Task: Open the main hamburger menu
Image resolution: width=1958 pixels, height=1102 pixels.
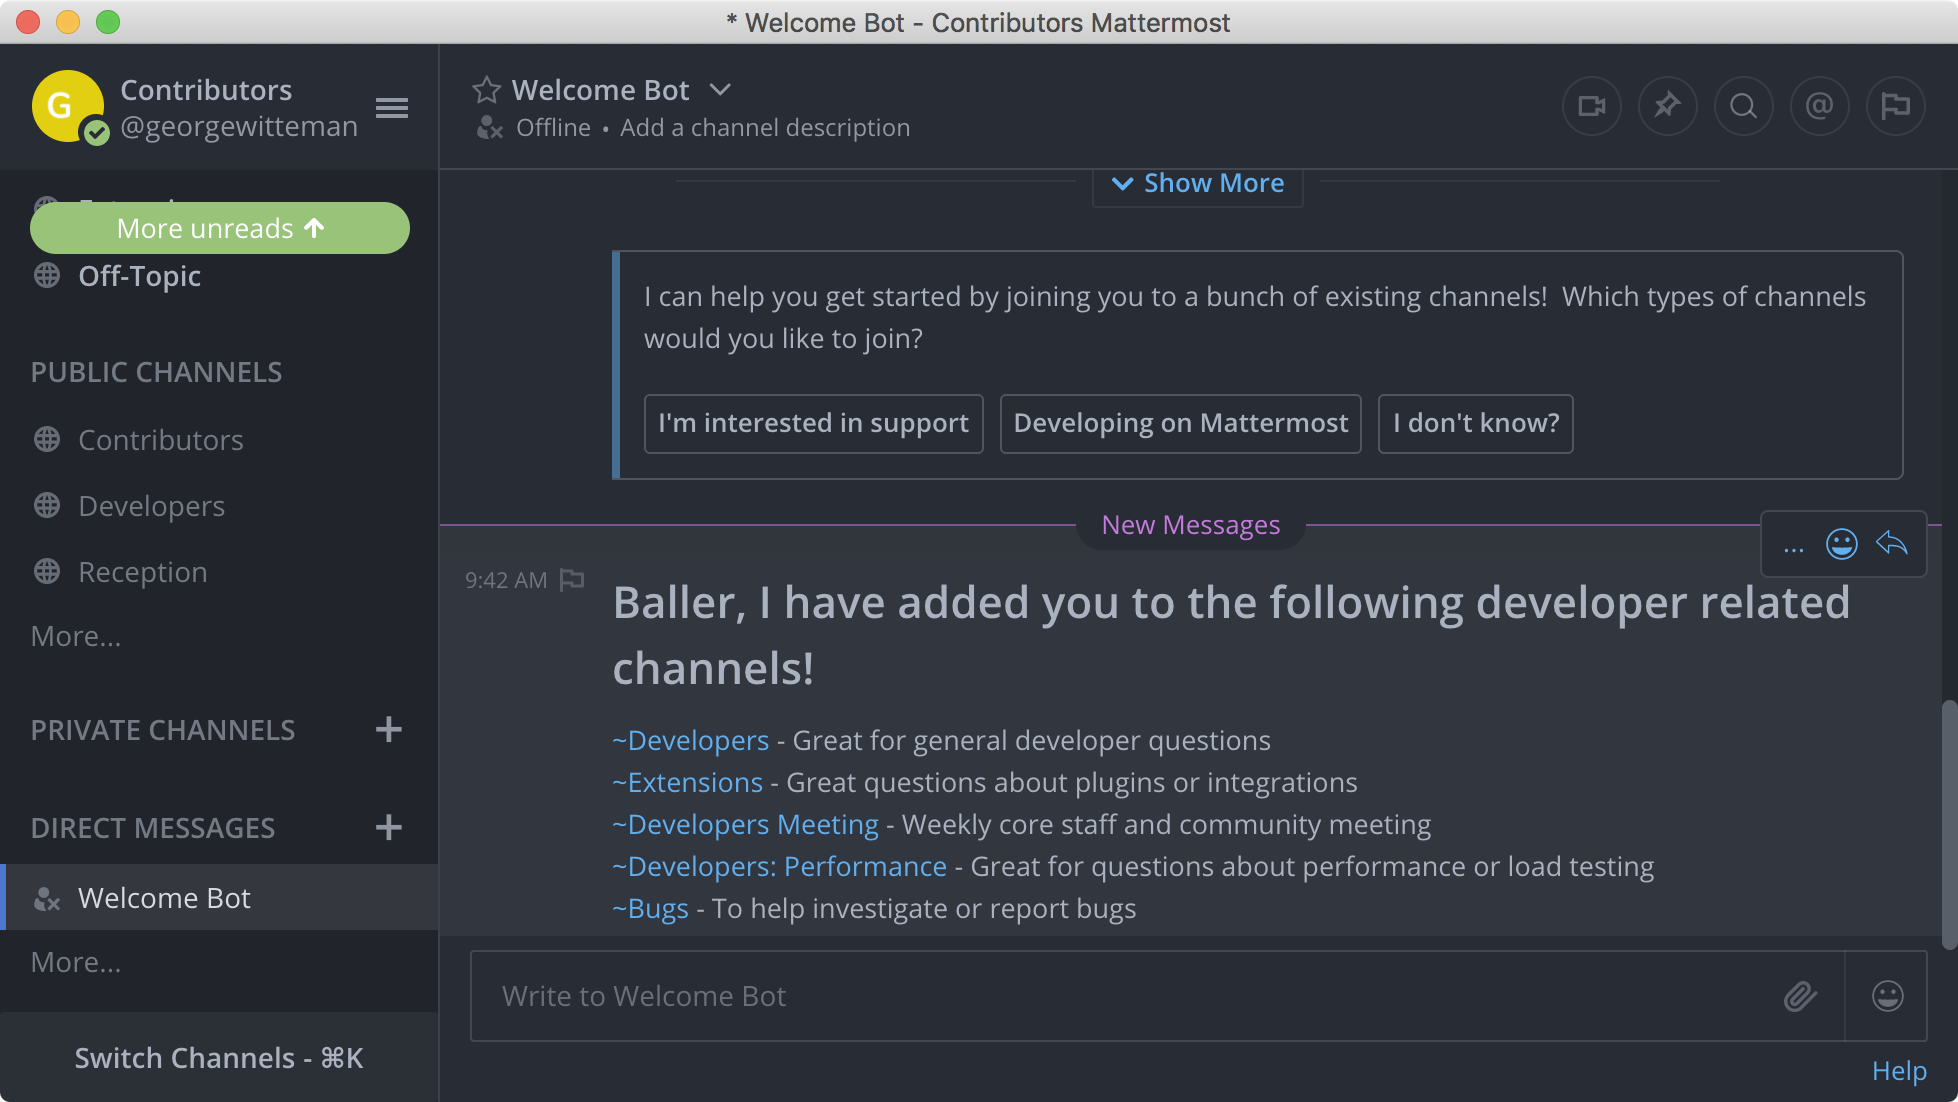Action: click(x=391, y=108)
